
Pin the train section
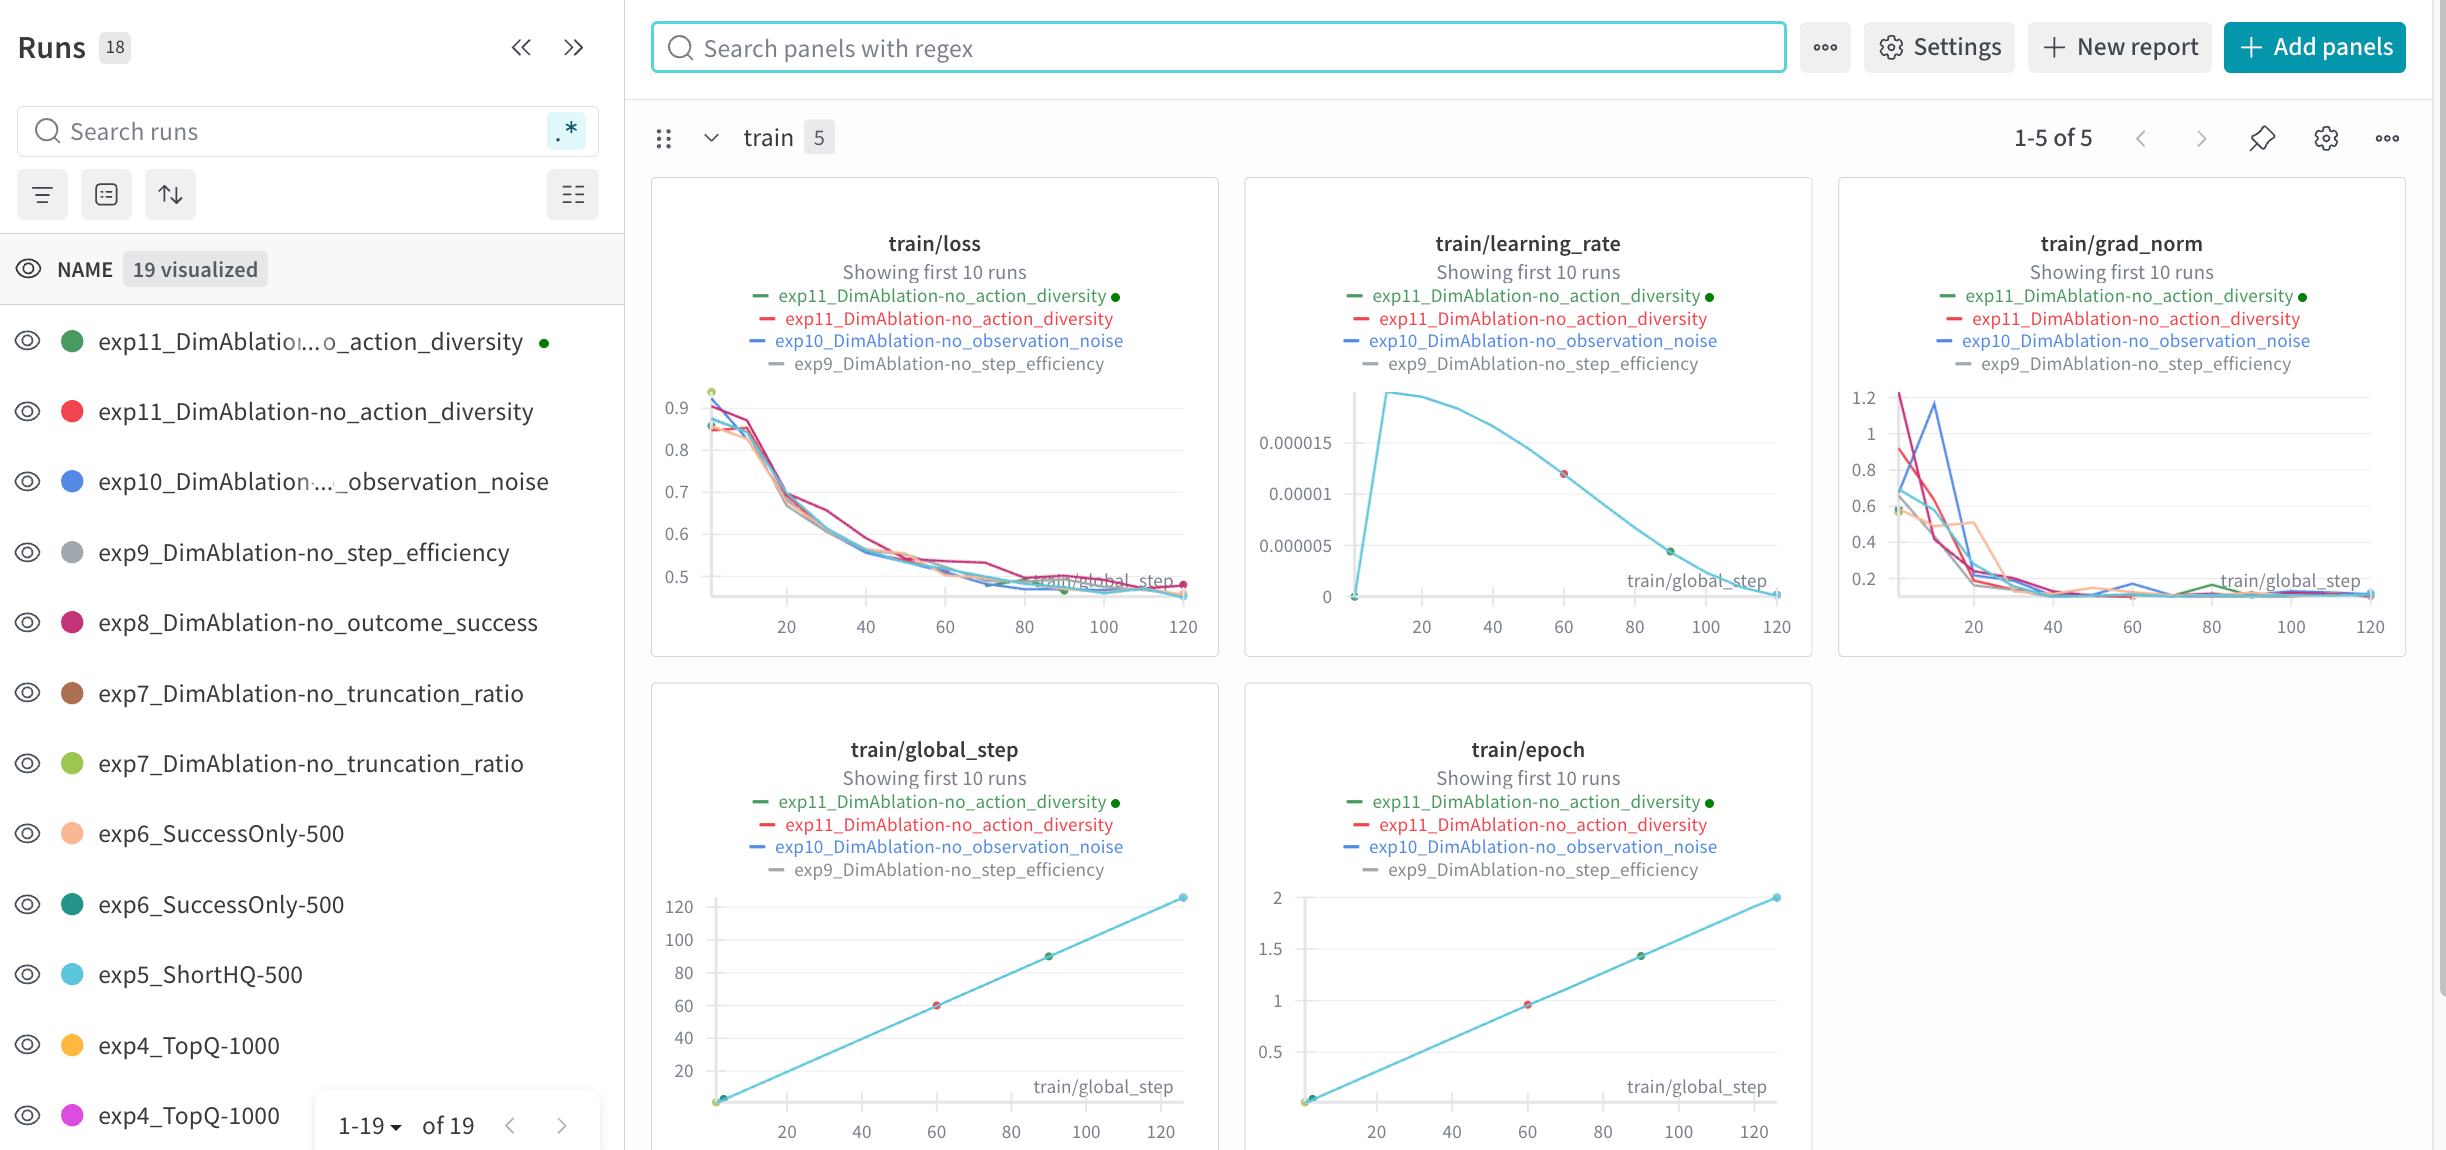coord(2262,138)
